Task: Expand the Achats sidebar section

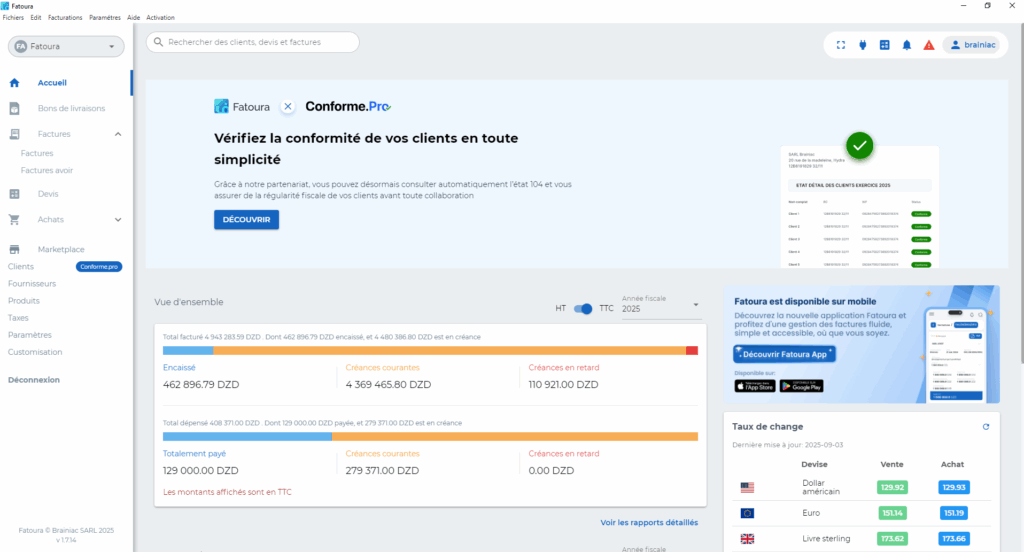Action: (118, 220)
